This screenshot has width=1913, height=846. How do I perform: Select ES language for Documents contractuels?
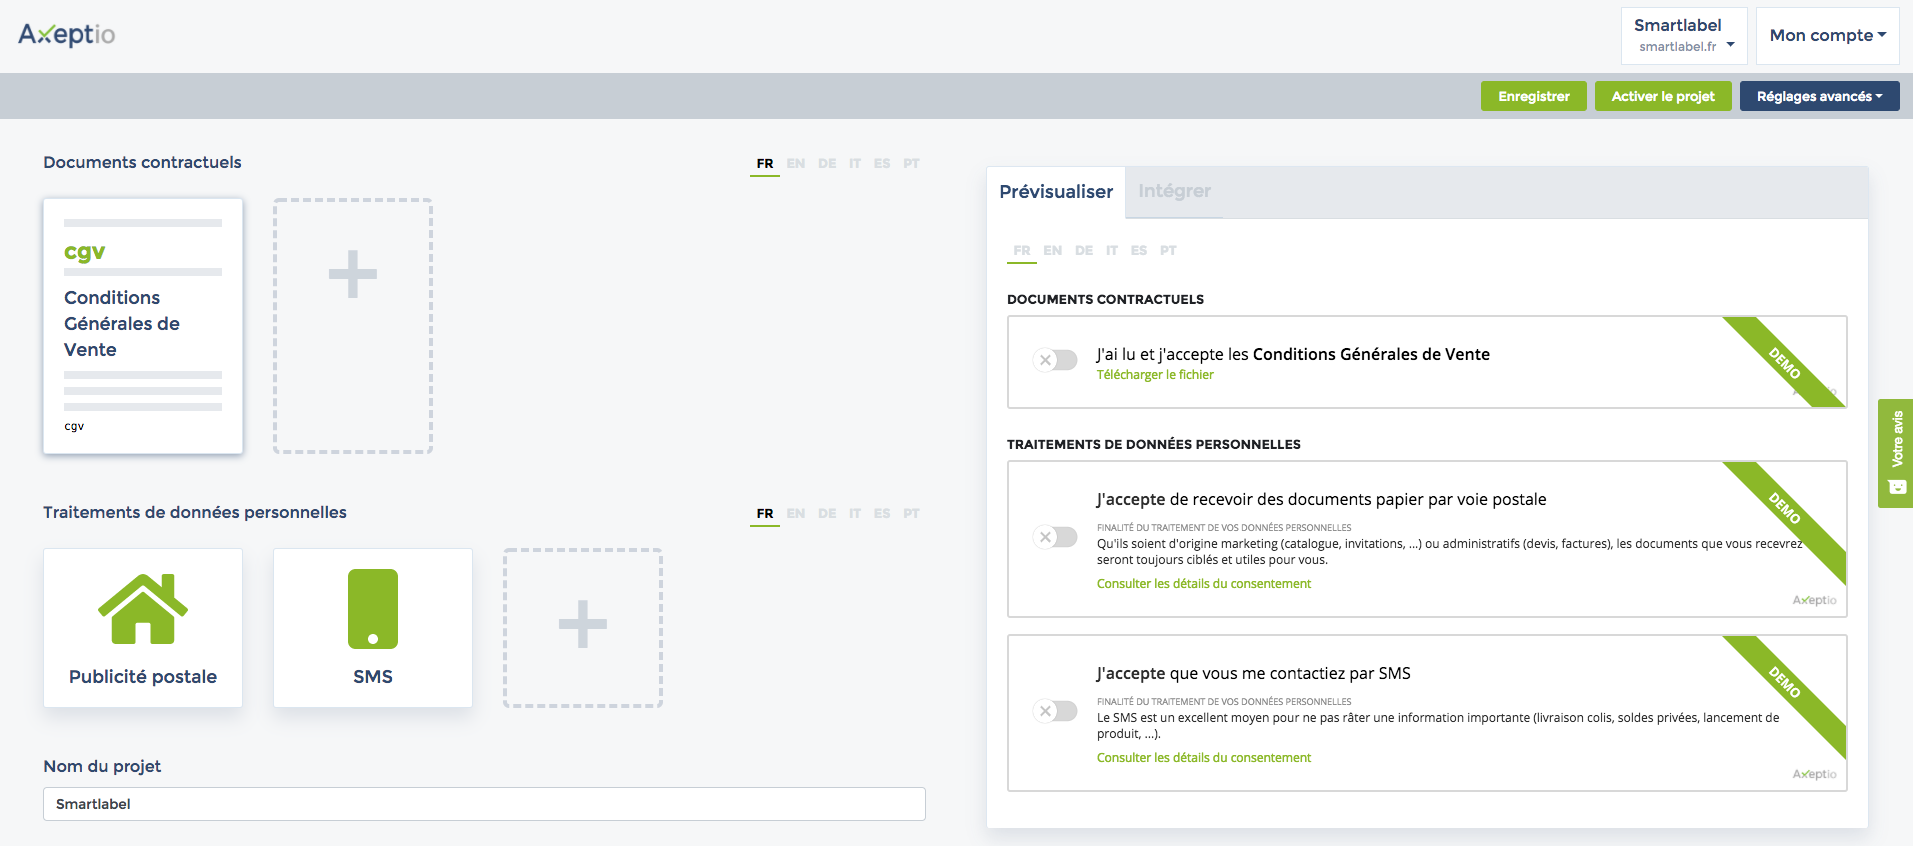coord(882,164)
